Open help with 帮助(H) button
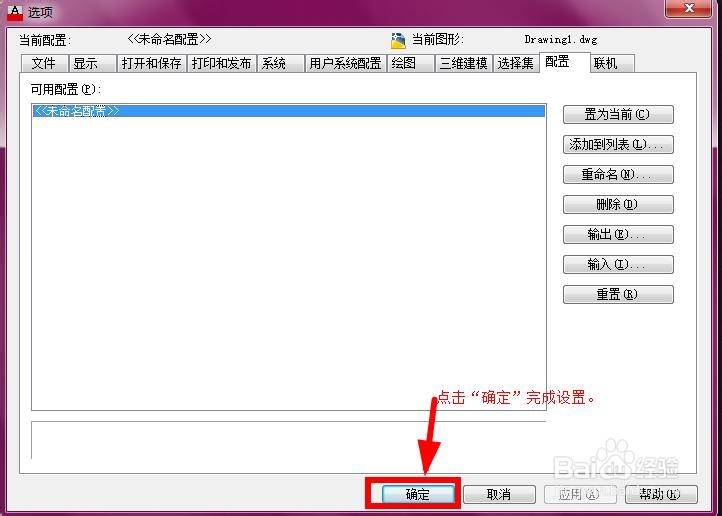This screenshot has height=516, width=722. point(661,494)
